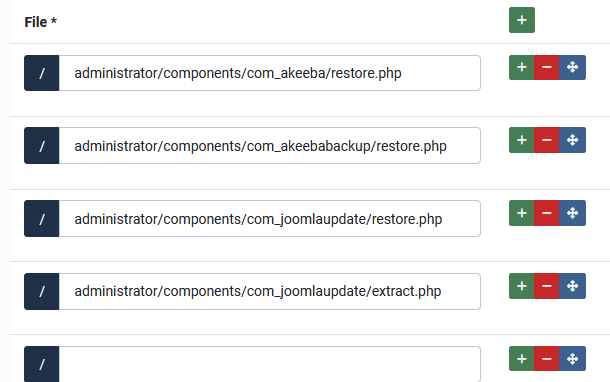Add row after com_akeeba/restore.php entry
Image resolution: width=610 pixels, height=382 pixels.
point(521,67)
